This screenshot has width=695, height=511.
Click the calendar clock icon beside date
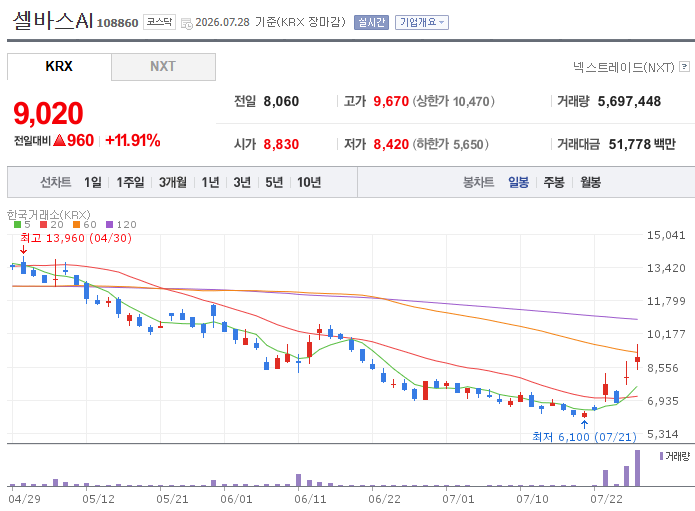click(187, 23)
